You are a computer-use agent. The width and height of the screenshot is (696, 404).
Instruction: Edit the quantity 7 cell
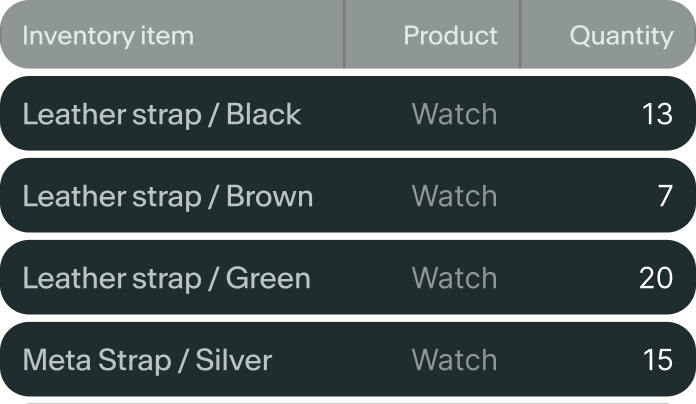coord(665,197)
